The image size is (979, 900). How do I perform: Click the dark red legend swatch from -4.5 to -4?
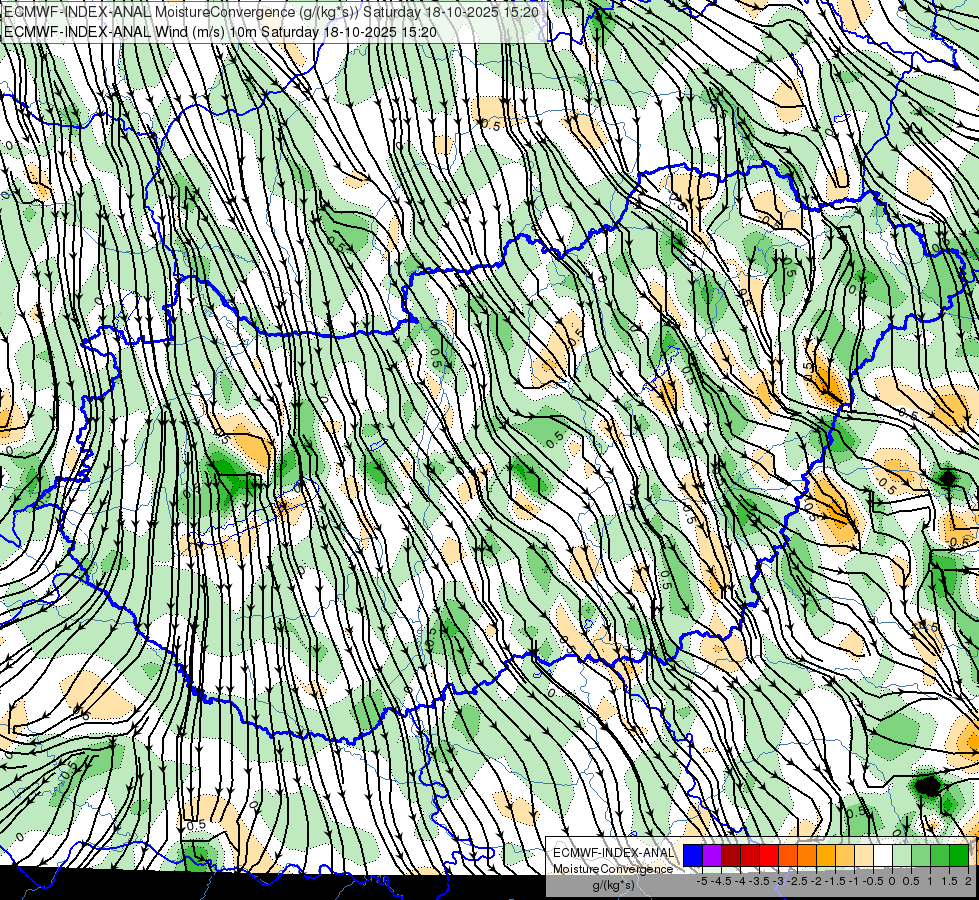(x=731, y=856)
